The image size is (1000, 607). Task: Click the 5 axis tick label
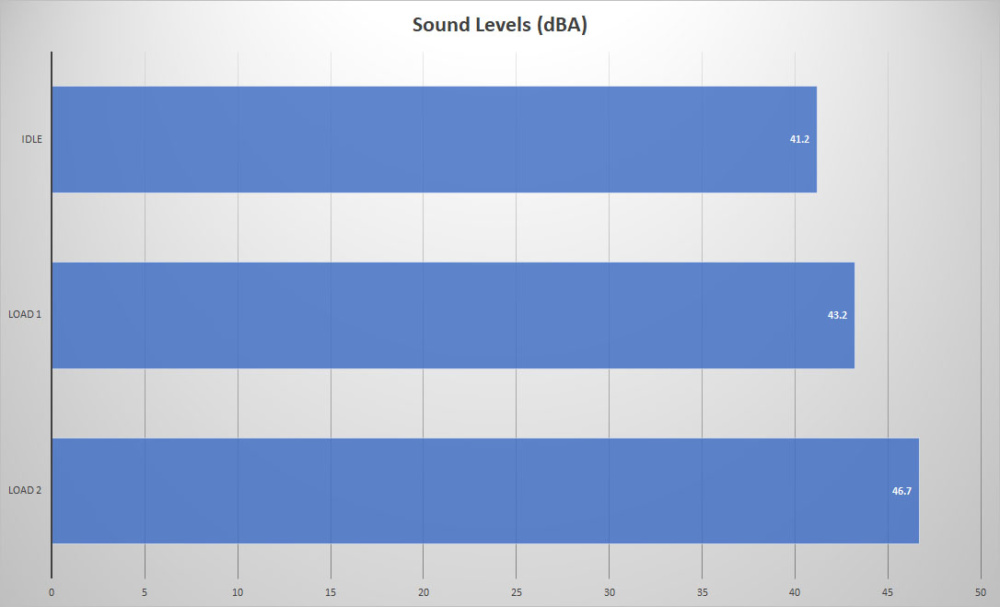click(145, 592)
